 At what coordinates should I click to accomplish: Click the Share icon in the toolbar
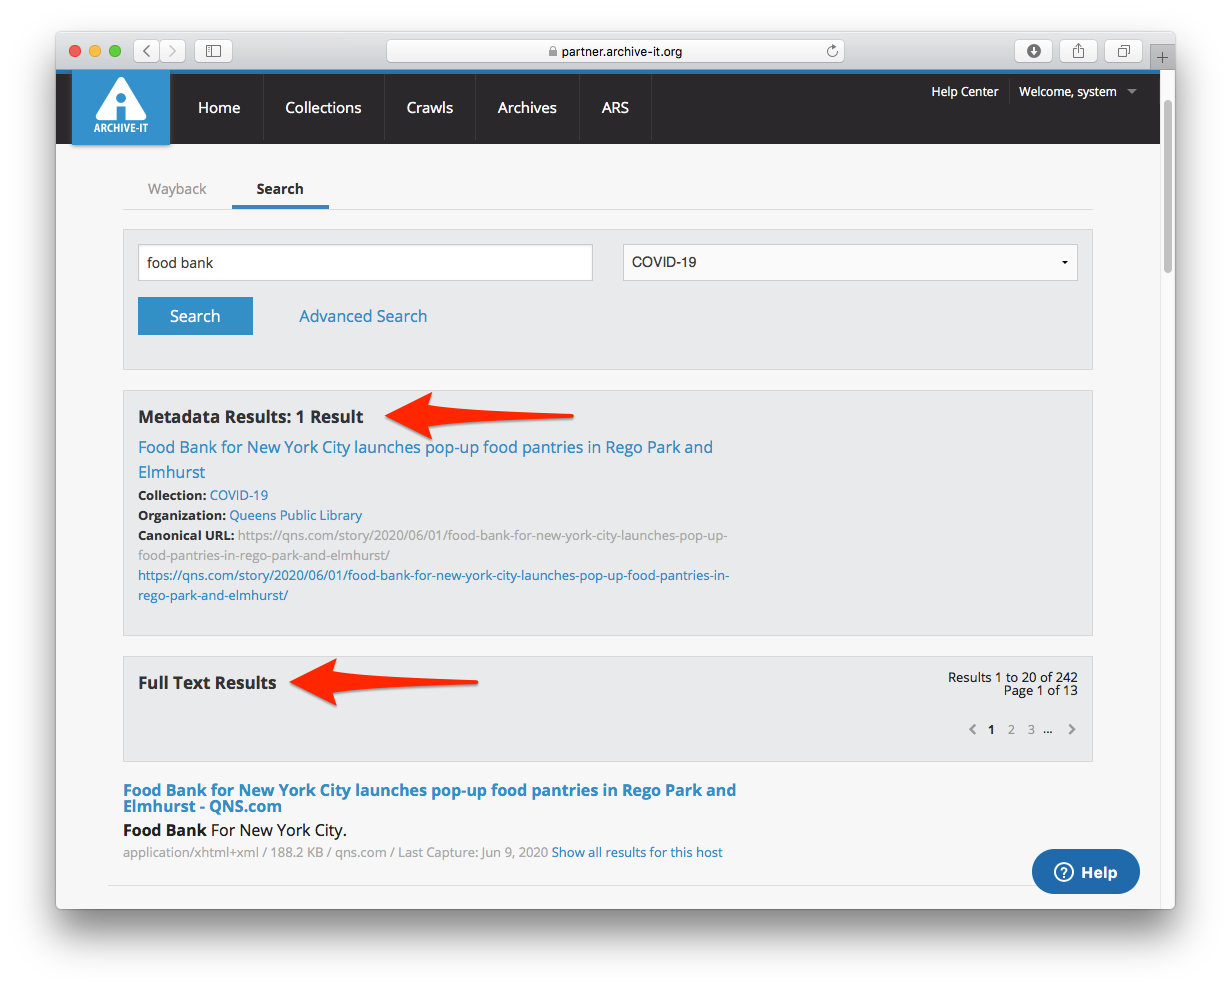tap(1079, 51)
